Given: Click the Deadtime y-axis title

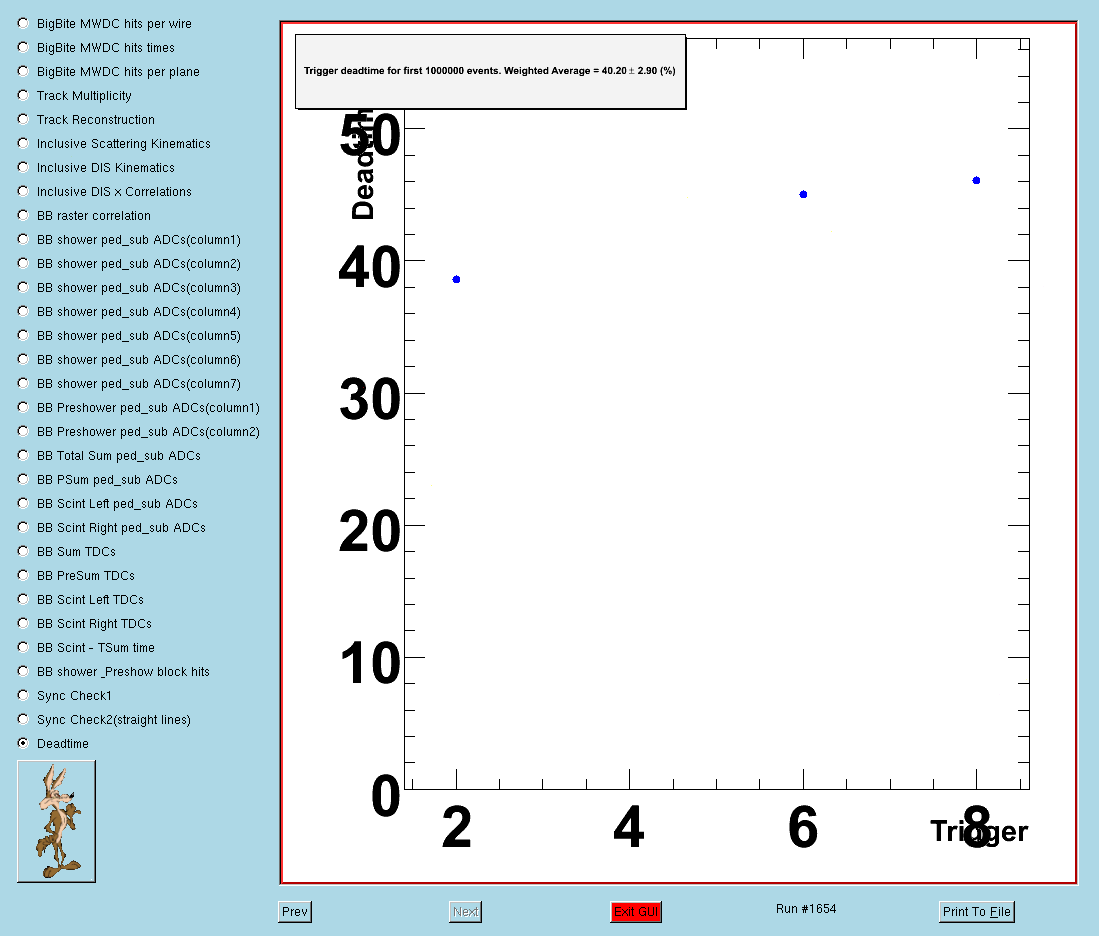Looking at the screenshot, I should [x=363, y=163].
